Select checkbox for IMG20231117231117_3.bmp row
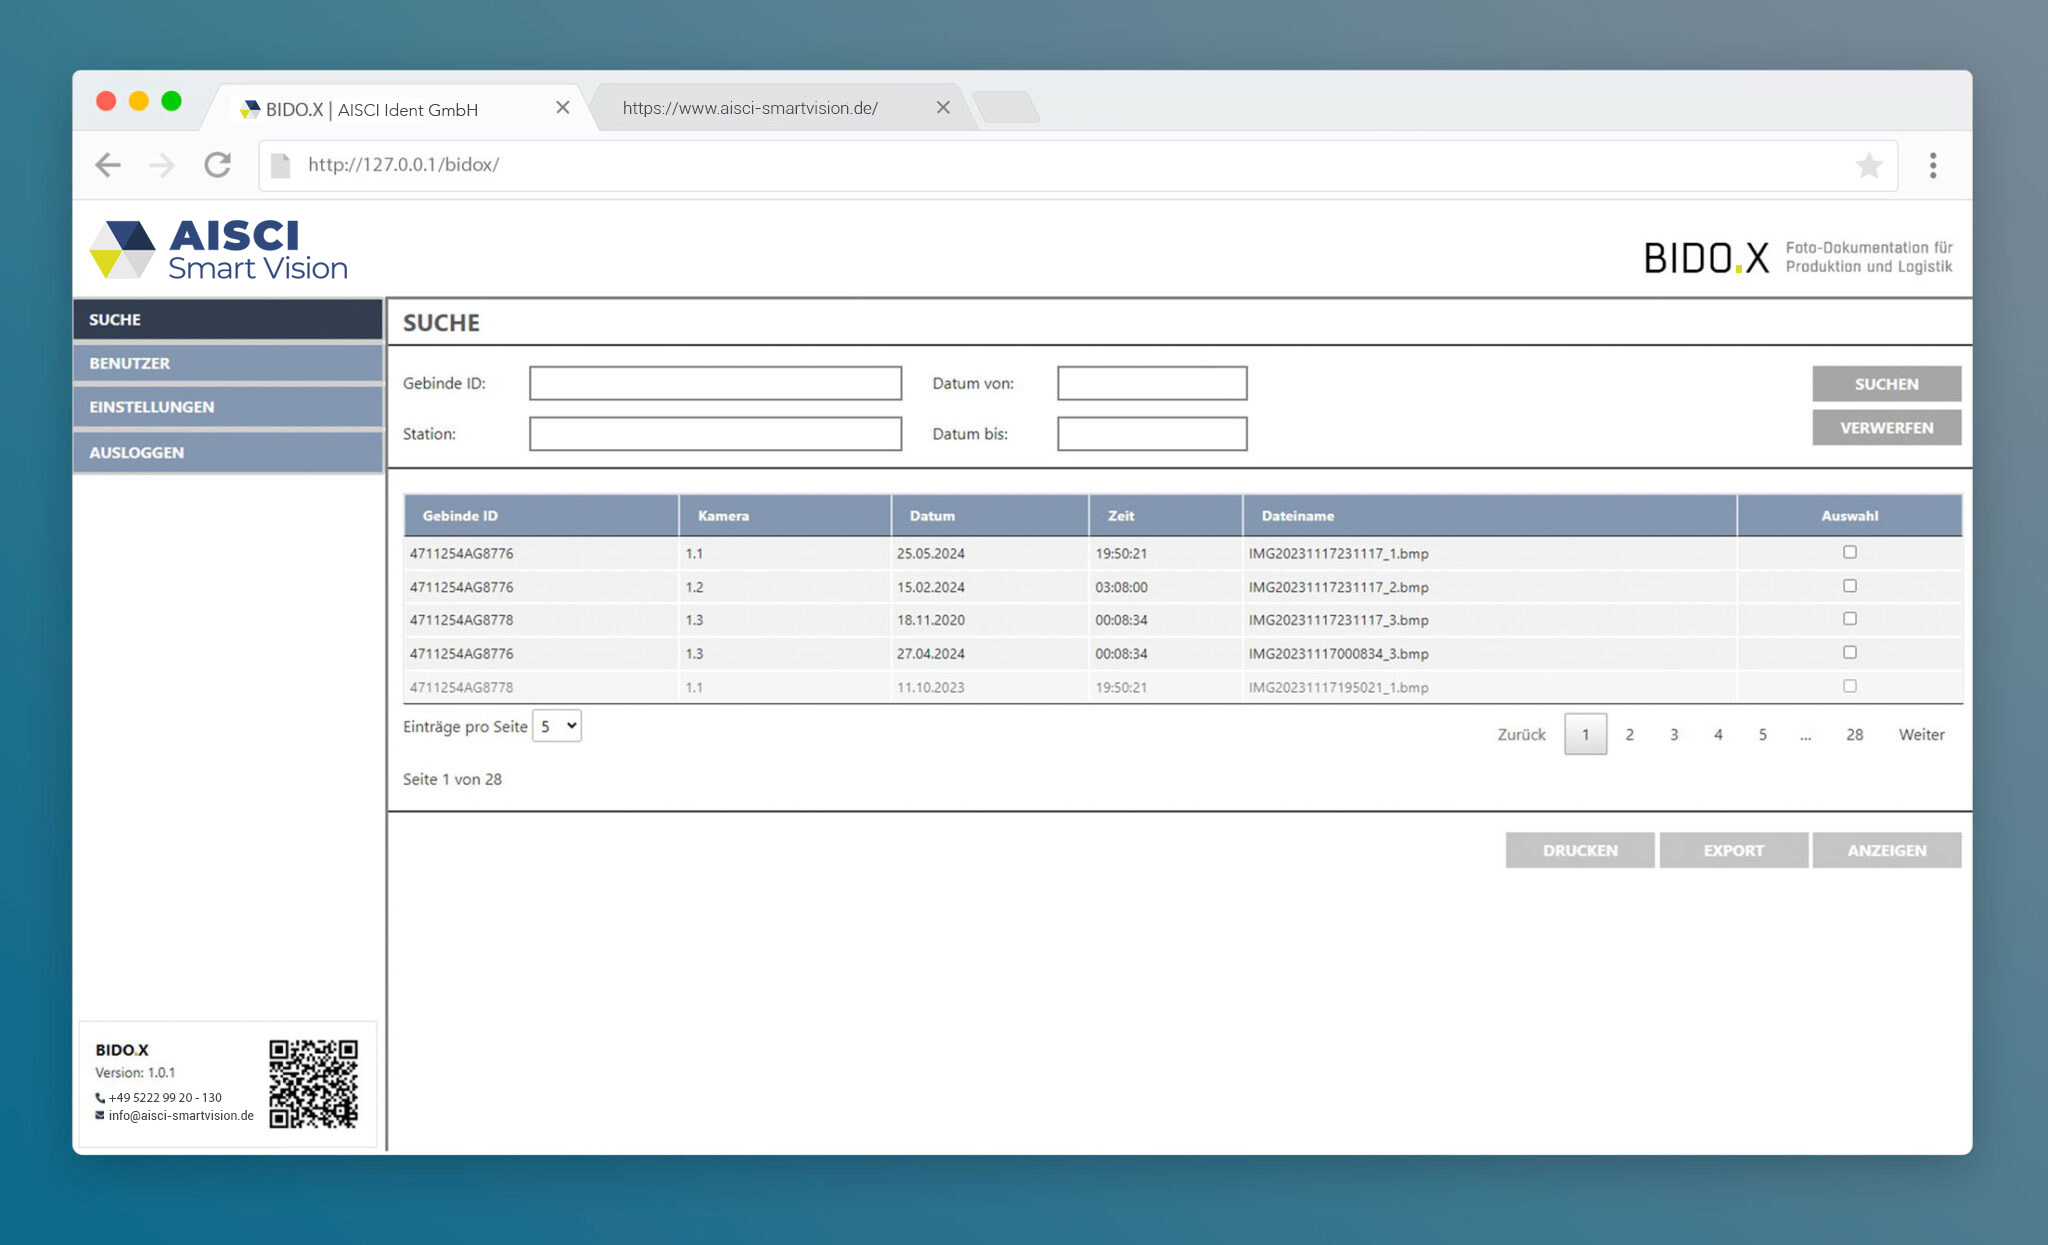Screen dimensions: 2048x1245 point(1849,619)
